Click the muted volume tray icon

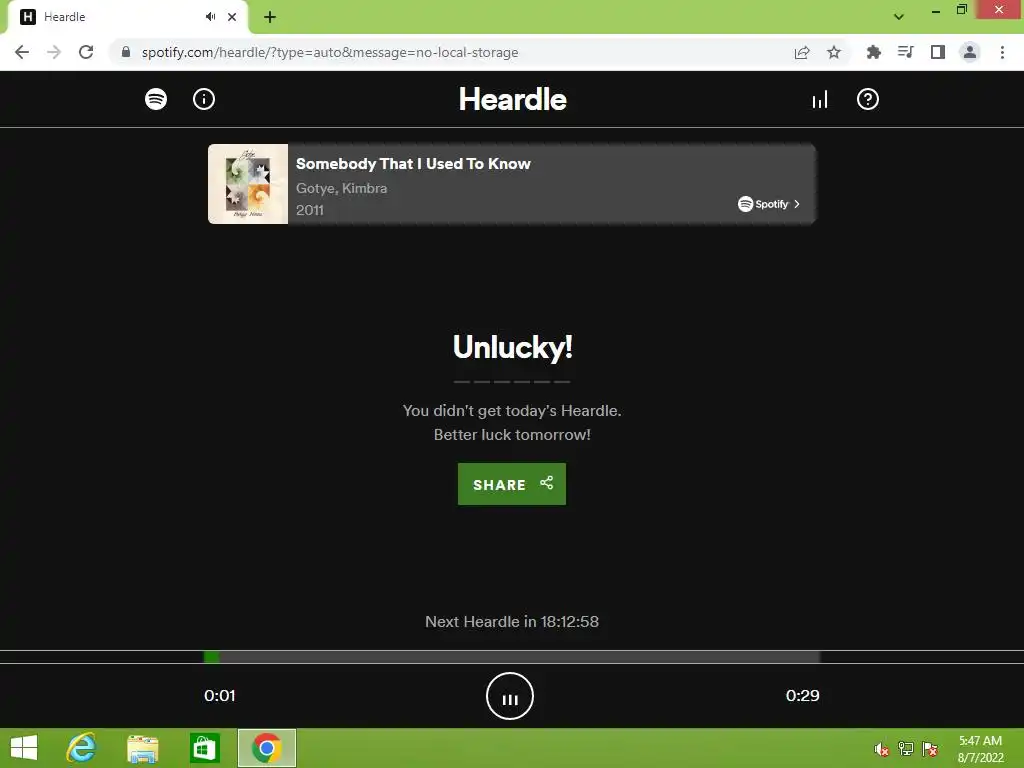click(882, 749)
